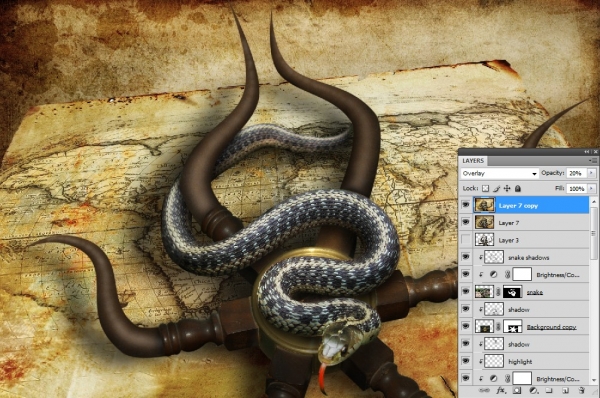
Task: Open the Layers panel options menu
Action: (593, 161)
